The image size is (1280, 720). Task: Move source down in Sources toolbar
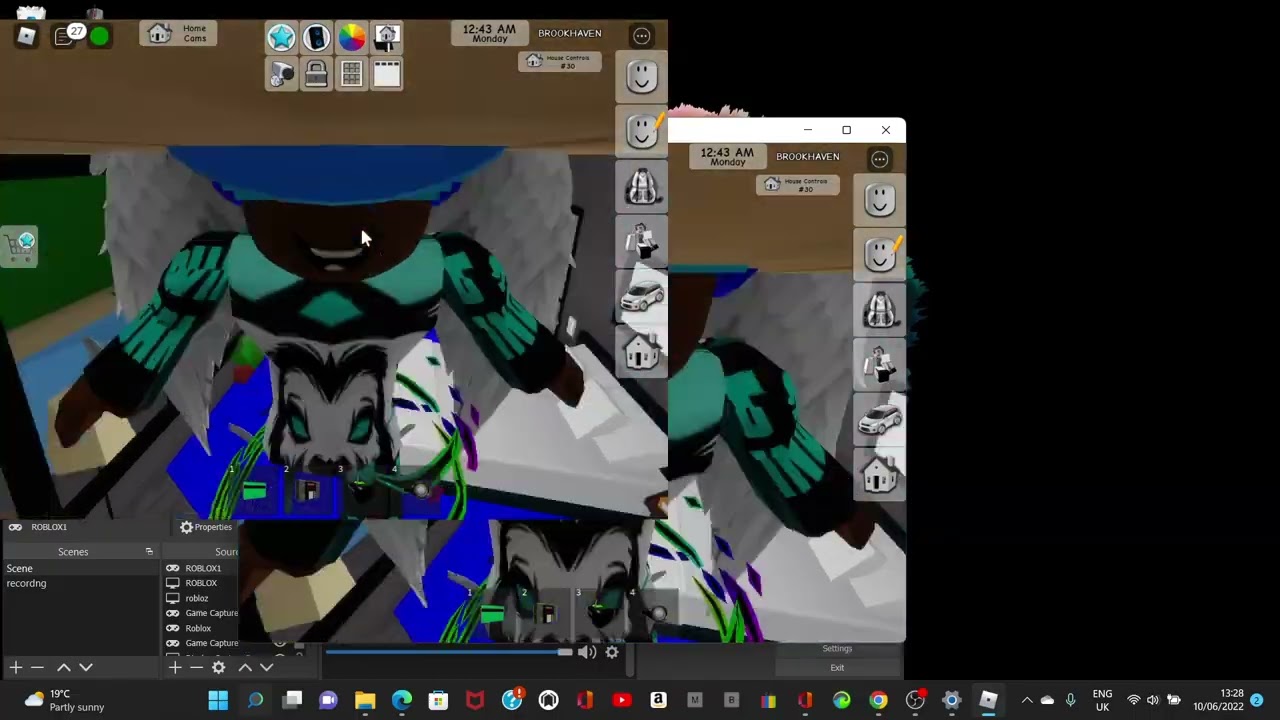(266, 667)
